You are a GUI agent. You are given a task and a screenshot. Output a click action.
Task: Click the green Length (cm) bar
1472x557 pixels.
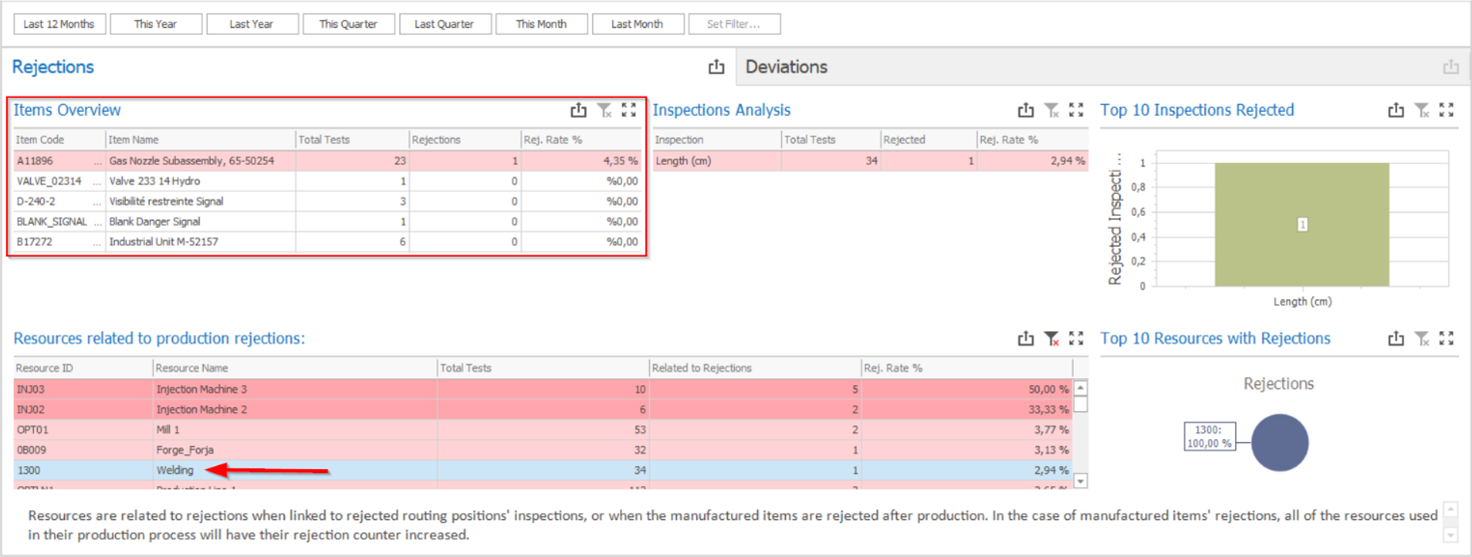[1302, 225]
